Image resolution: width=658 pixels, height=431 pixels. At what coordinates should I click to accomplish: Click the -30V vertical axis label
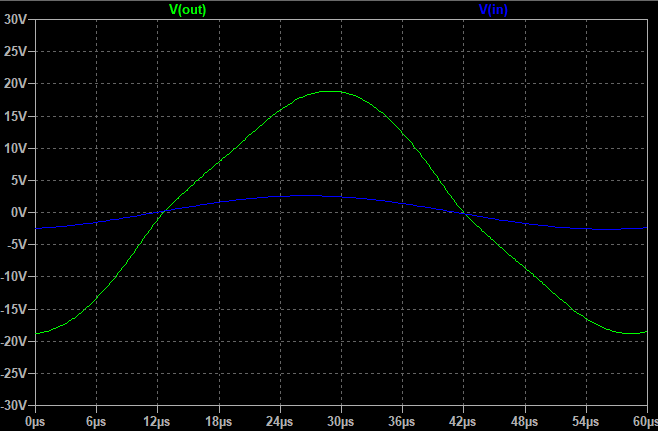coord(13,406)
